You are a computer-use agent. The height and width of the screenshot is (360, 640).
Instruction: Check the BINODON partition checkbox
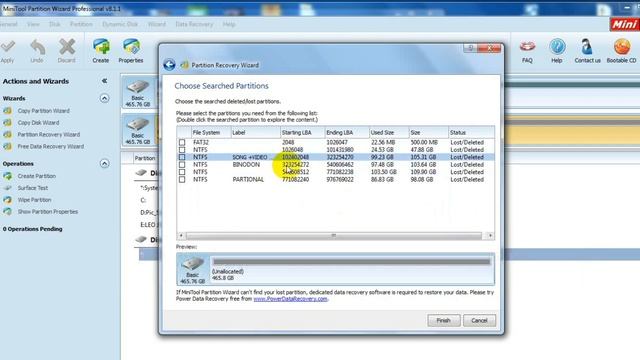182,164
